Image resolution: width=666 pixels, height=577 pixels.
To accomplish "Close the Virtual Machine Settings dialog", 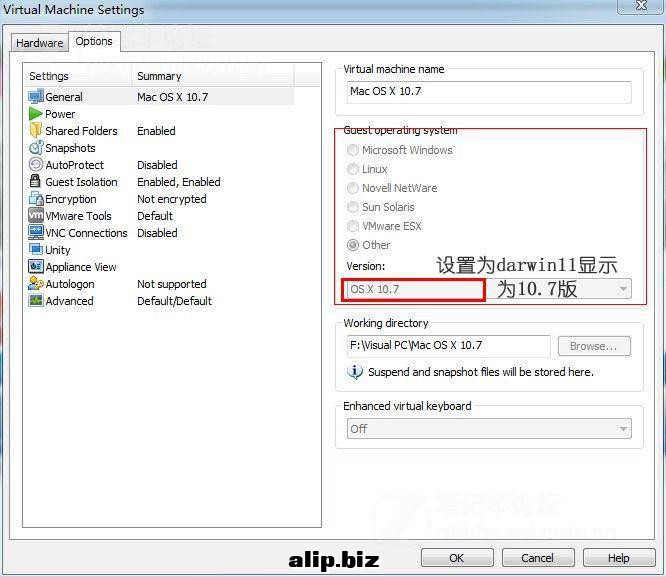I will click(641, 6).
